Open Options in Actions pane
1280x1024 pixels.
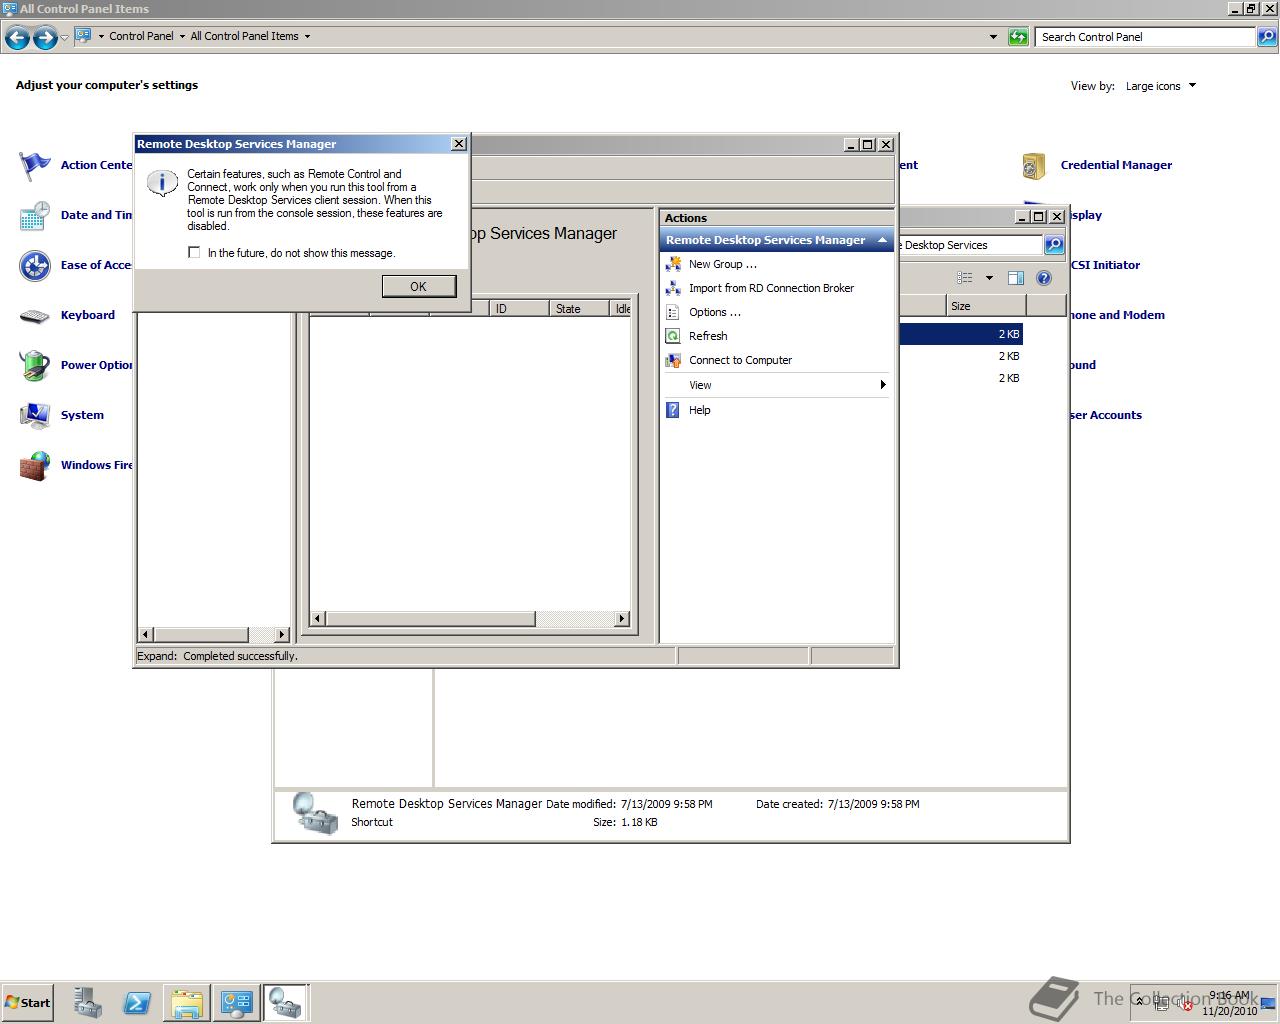(714, 312)
